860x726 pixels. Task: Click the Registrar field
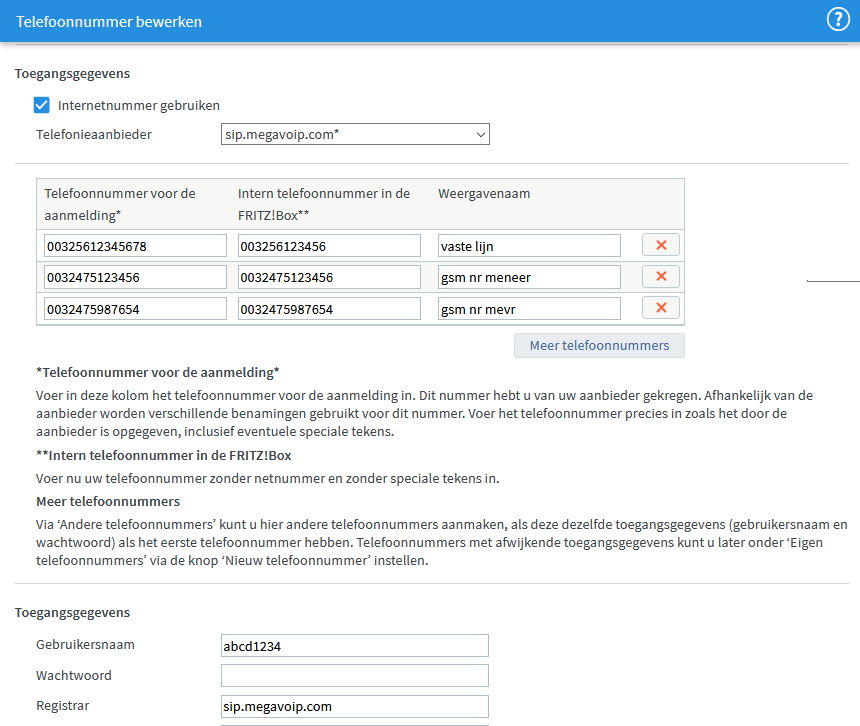pos(355,707)
